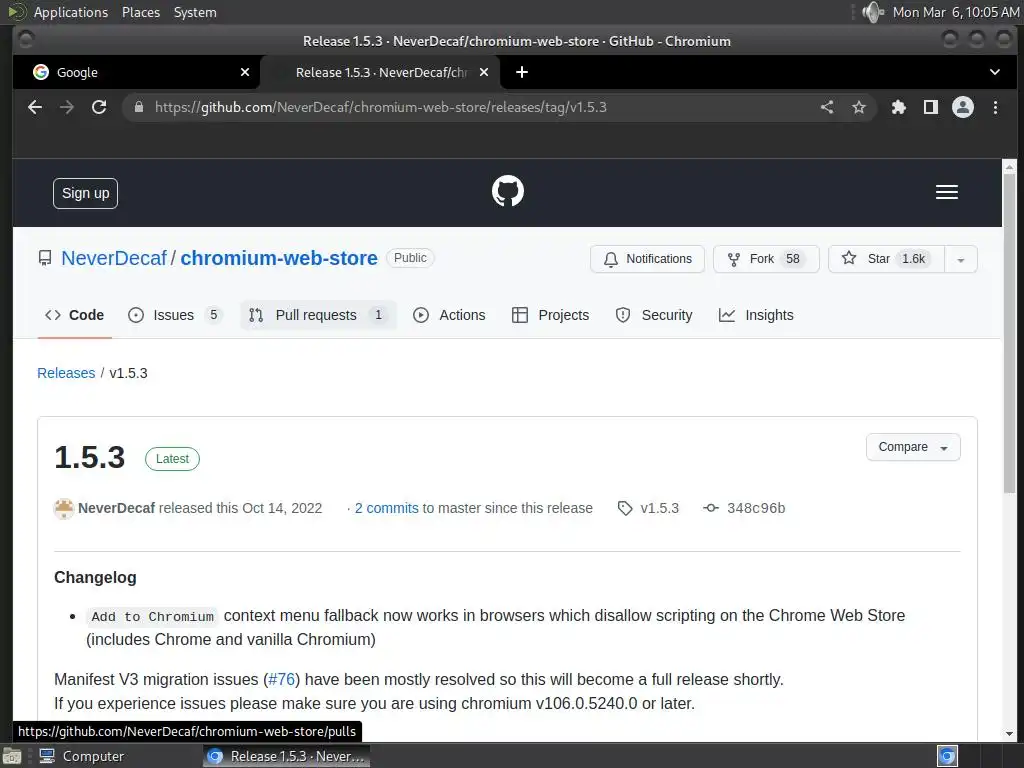Click the scrollbar down arrow
Screen dimensions: 1024x768
click(1010, 734)
